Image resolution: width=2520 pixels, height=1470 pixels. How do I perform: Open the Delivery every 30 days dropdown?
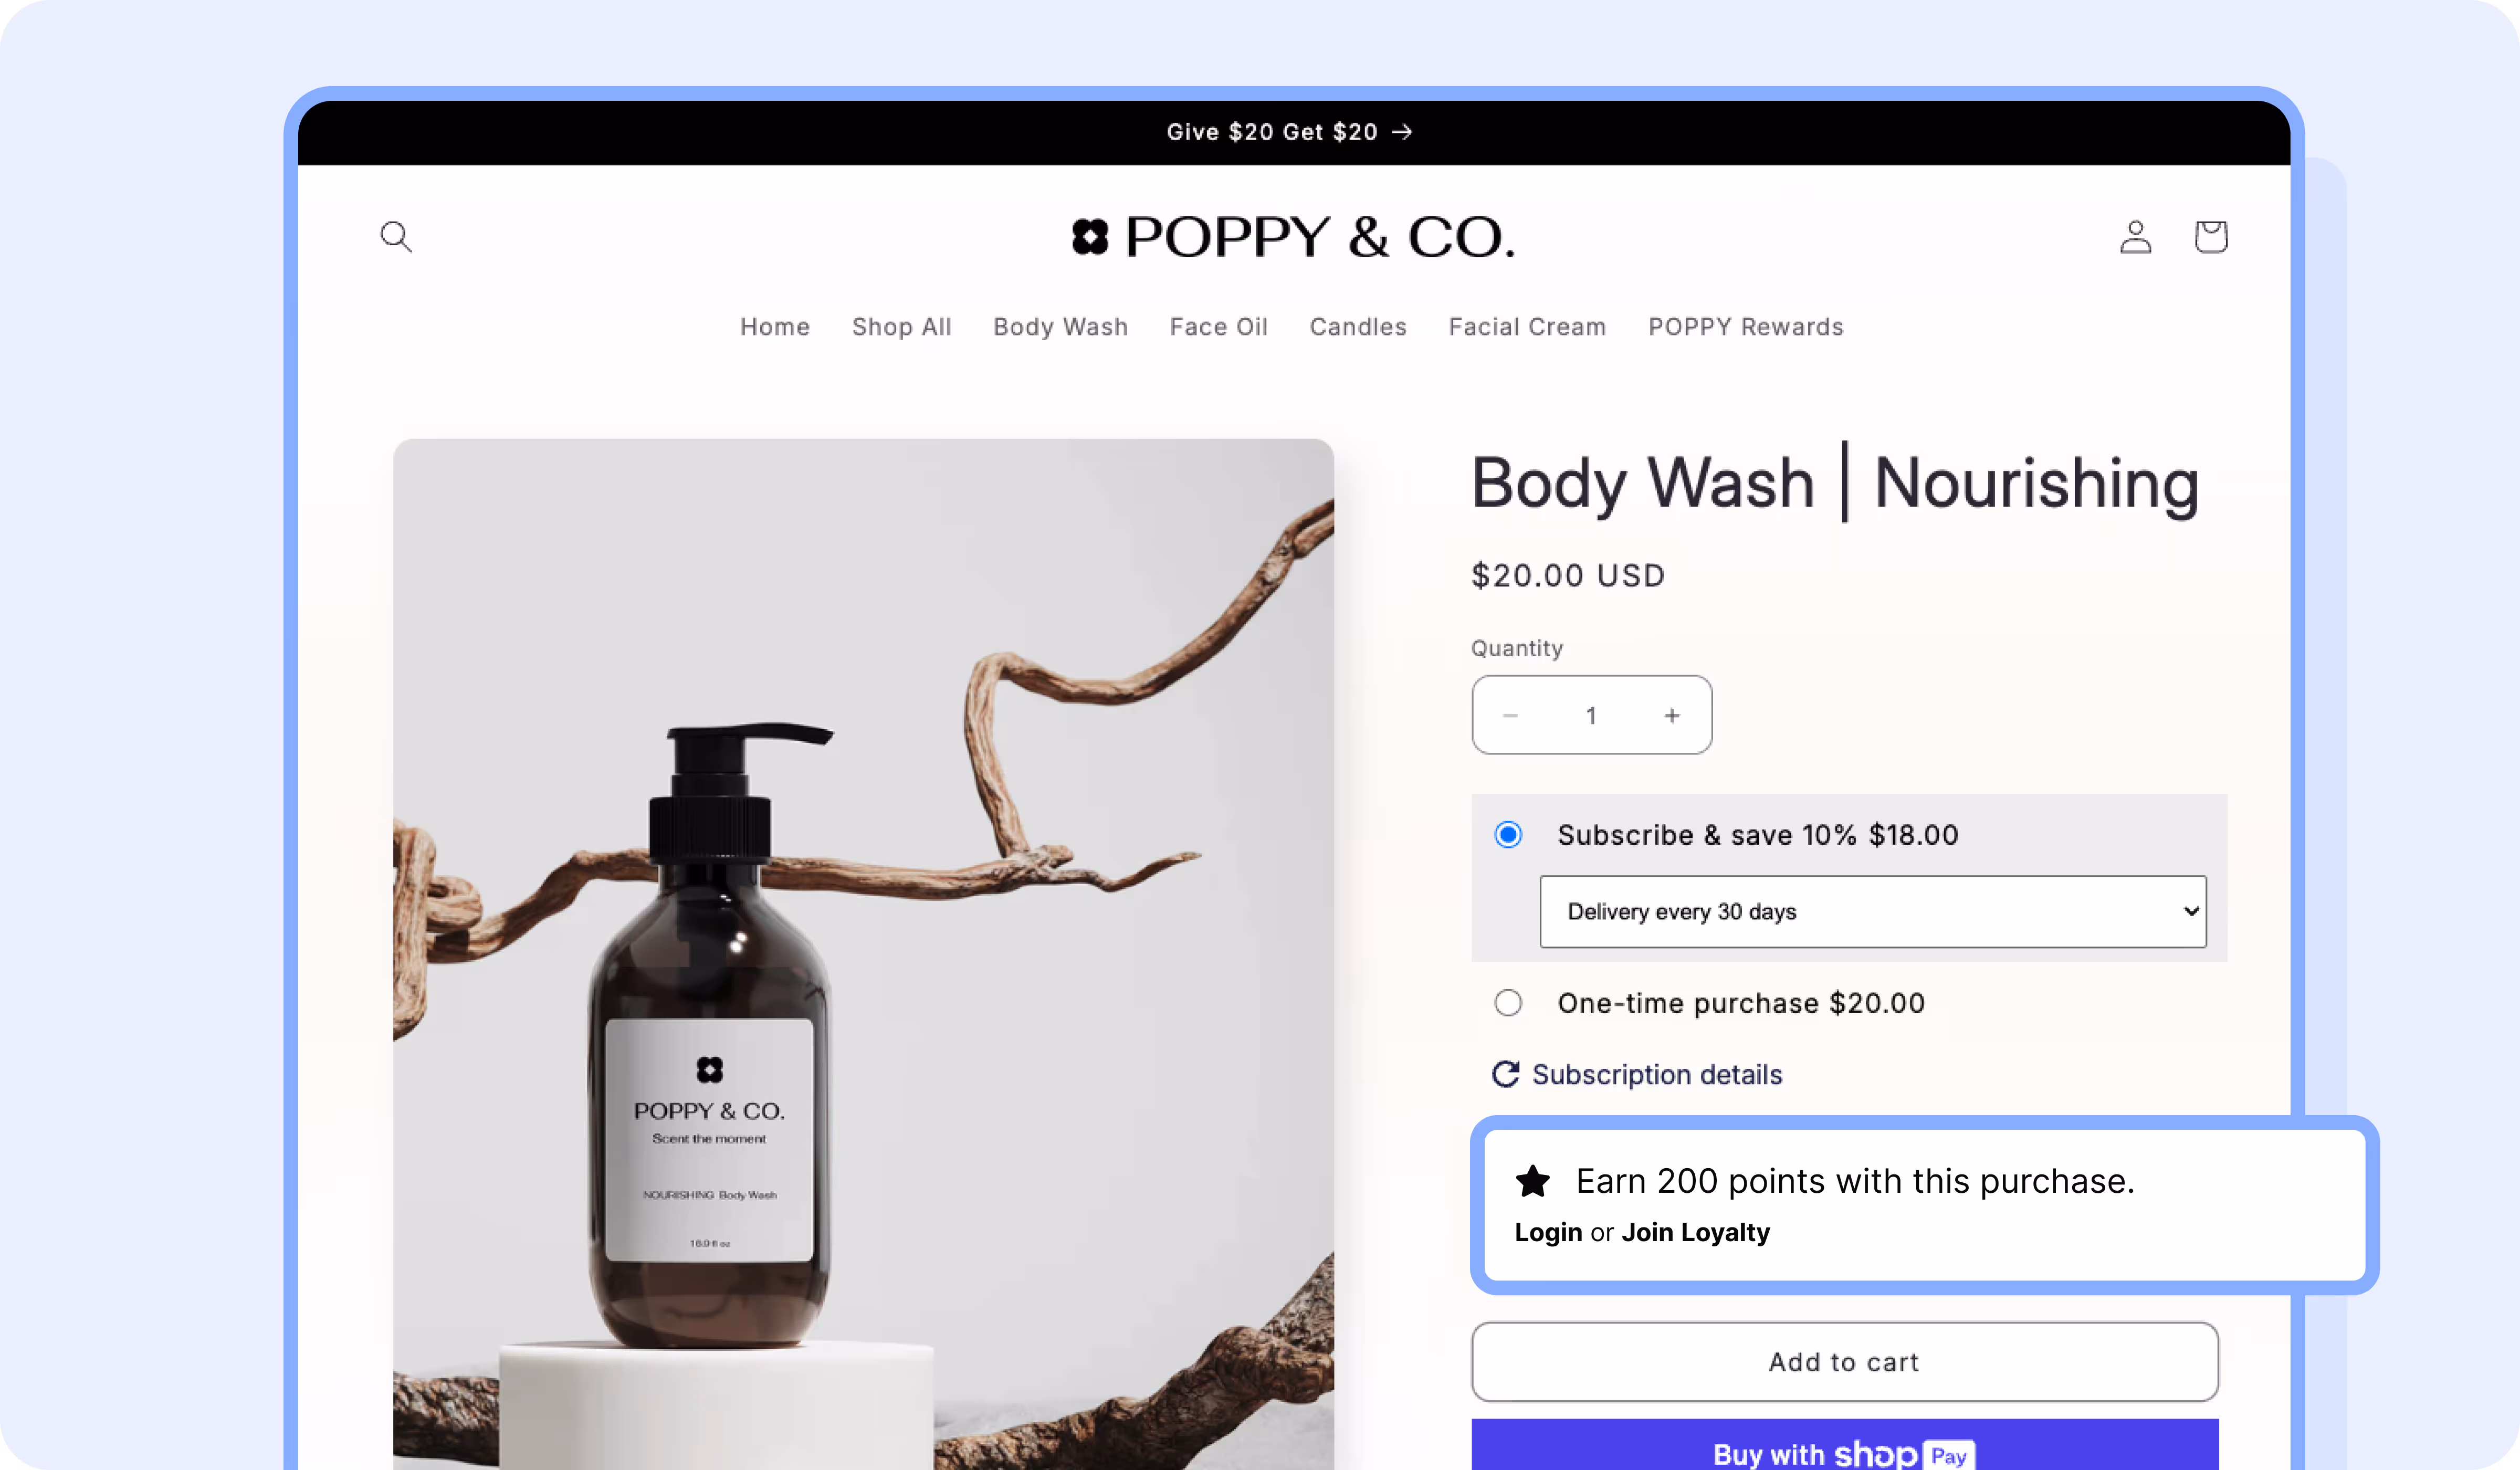(1873, 911)
